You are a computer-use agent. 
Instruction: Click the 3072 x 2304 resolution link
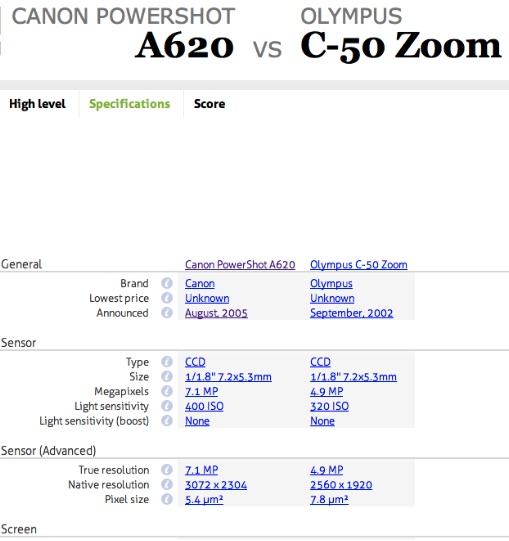[x=216, y=485]
